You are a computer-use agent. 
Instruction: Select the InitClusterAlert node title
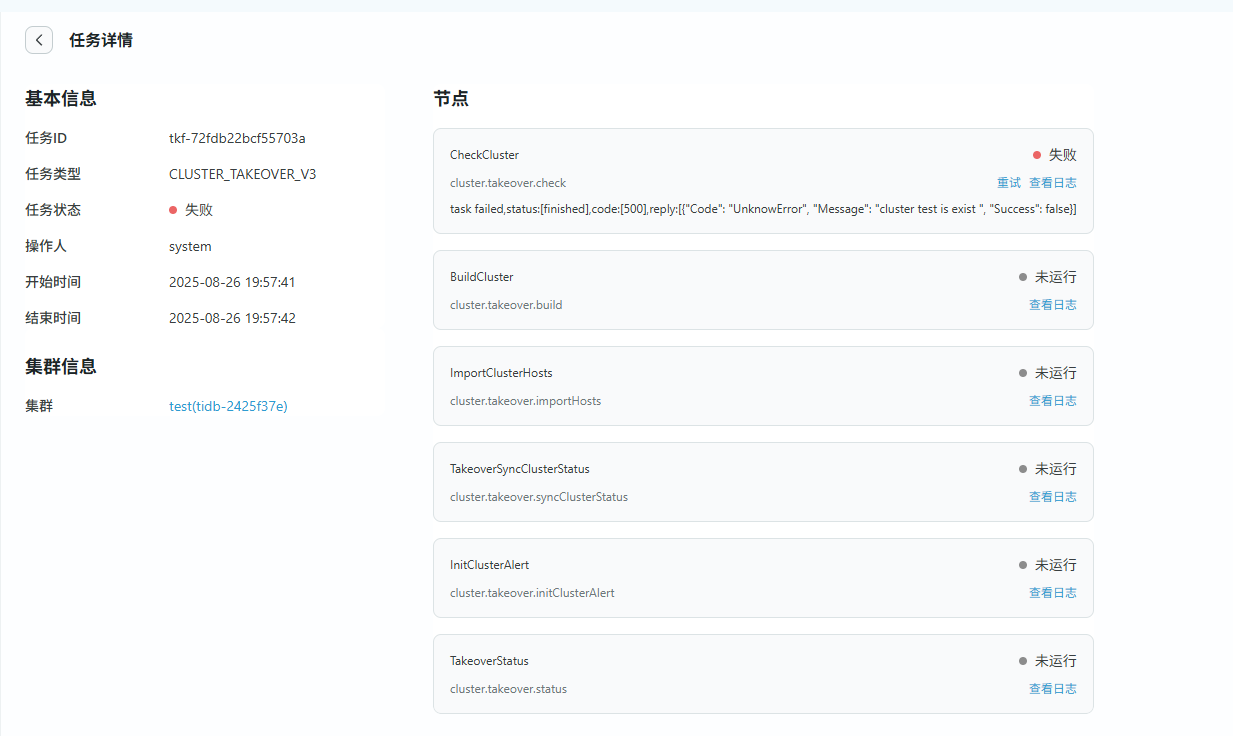point(489,565)
